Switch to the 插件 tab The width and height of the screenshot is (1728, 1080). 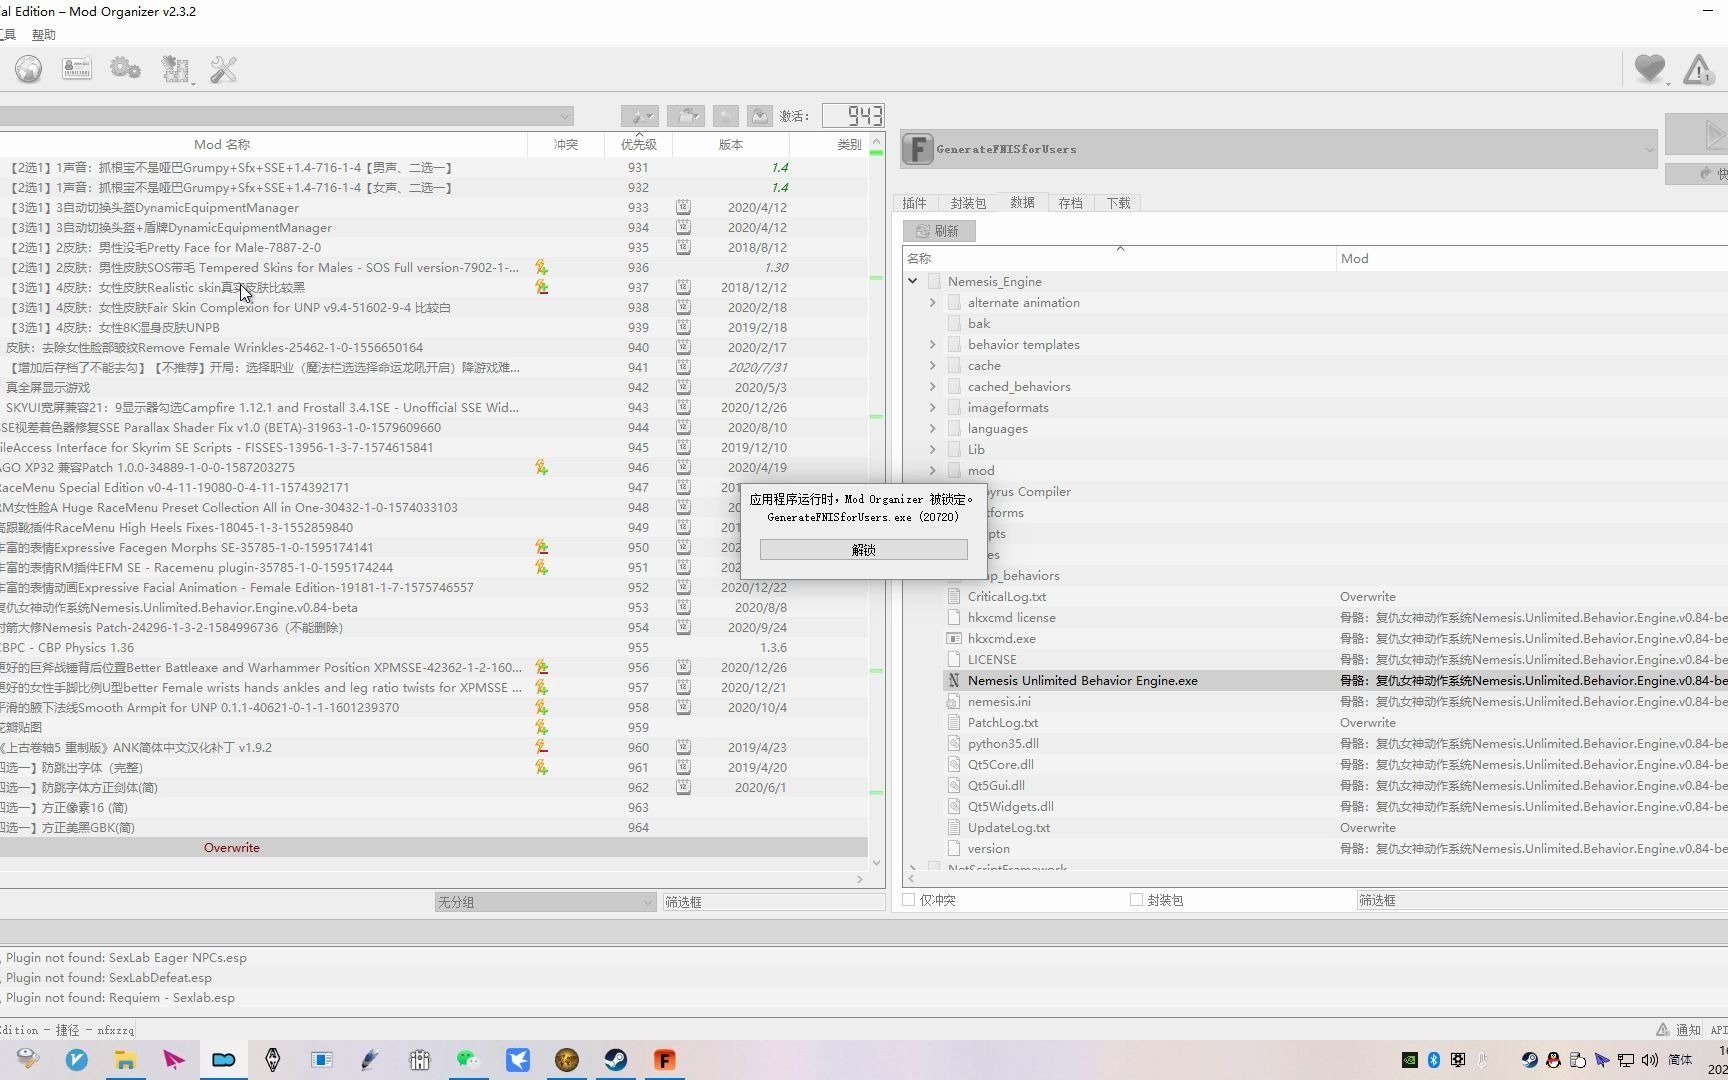(914, 203)
